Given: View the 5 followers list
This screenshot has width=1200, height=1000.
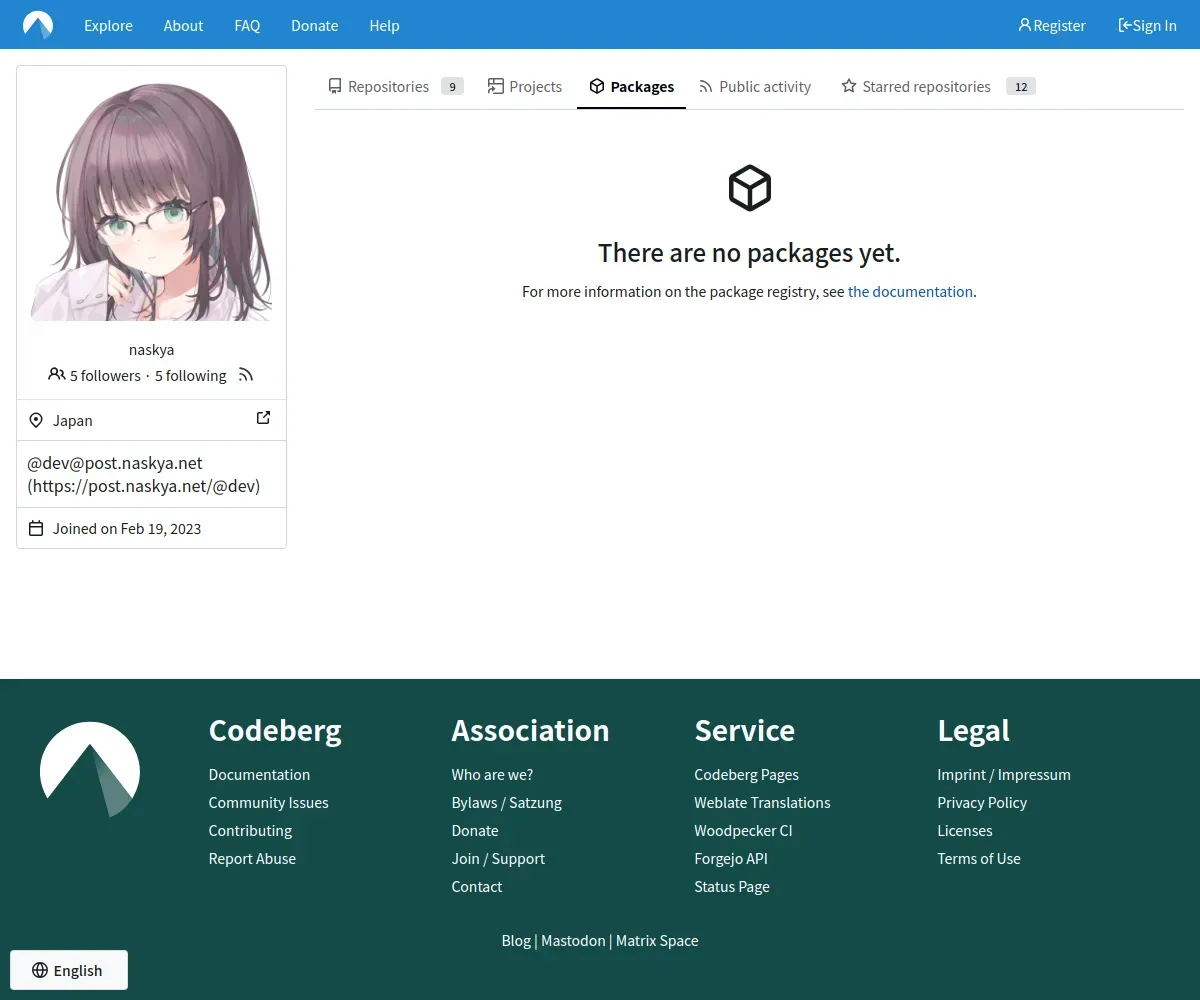Looking at the screenshot, I should click(x=105, y=376).
